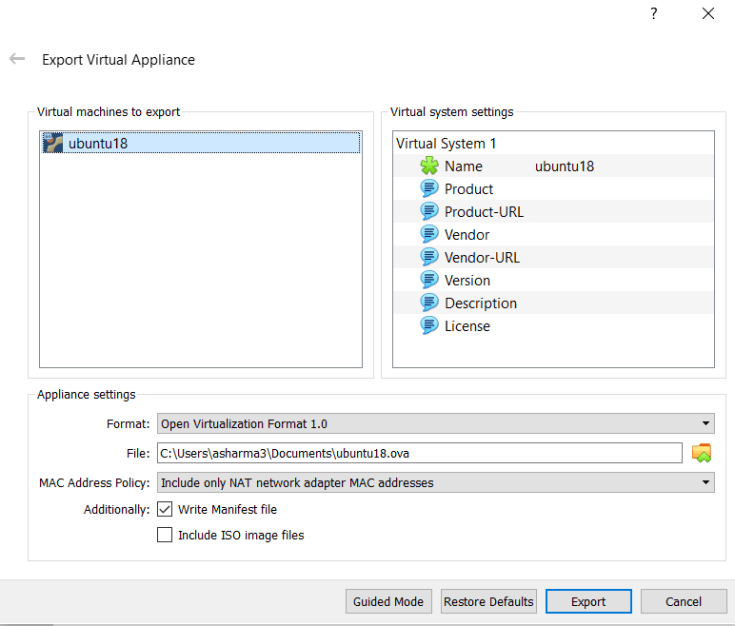The image size is (735, 626).
Task: Click Restore Defaults button
Action: 488,602
